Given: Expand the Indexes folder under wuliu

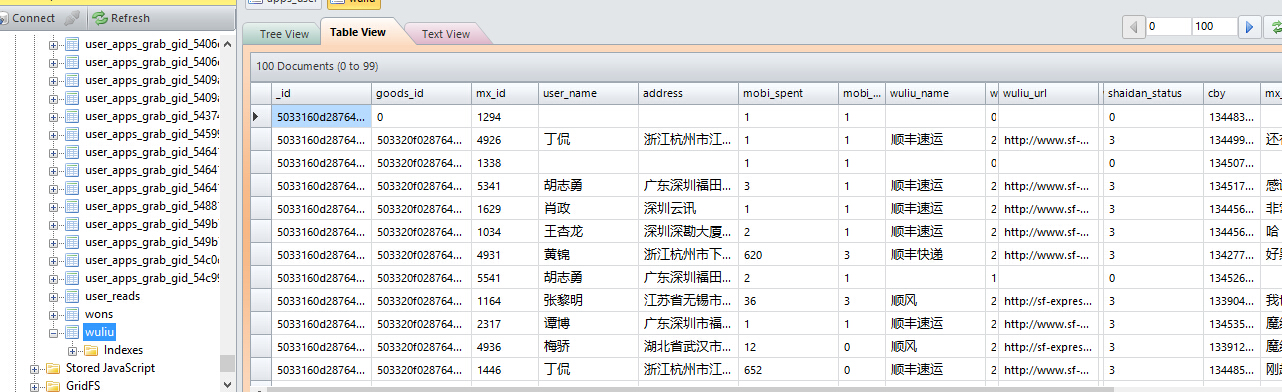Looking at the screenshot, I should coord(73,350).
